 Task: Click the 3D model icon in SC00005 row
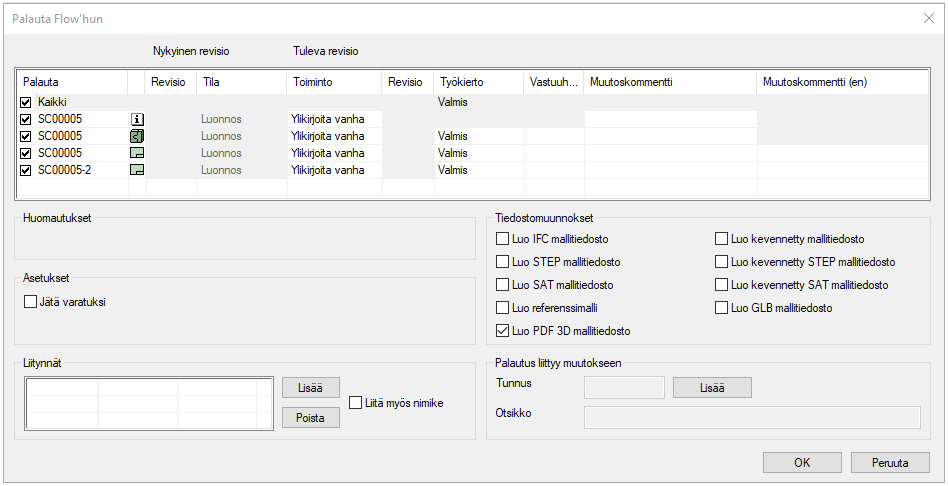[137, 136]
